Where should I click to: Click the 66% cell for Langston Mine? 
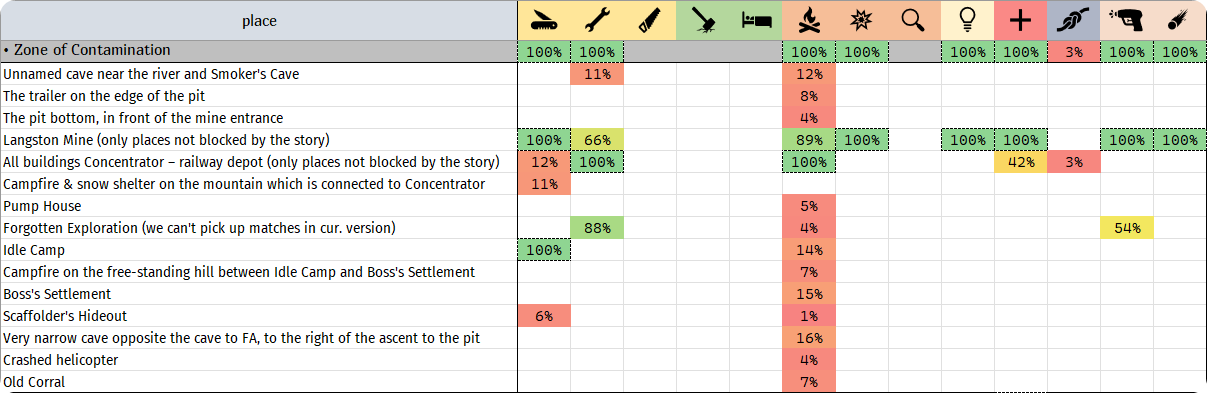tap(597, 140)
